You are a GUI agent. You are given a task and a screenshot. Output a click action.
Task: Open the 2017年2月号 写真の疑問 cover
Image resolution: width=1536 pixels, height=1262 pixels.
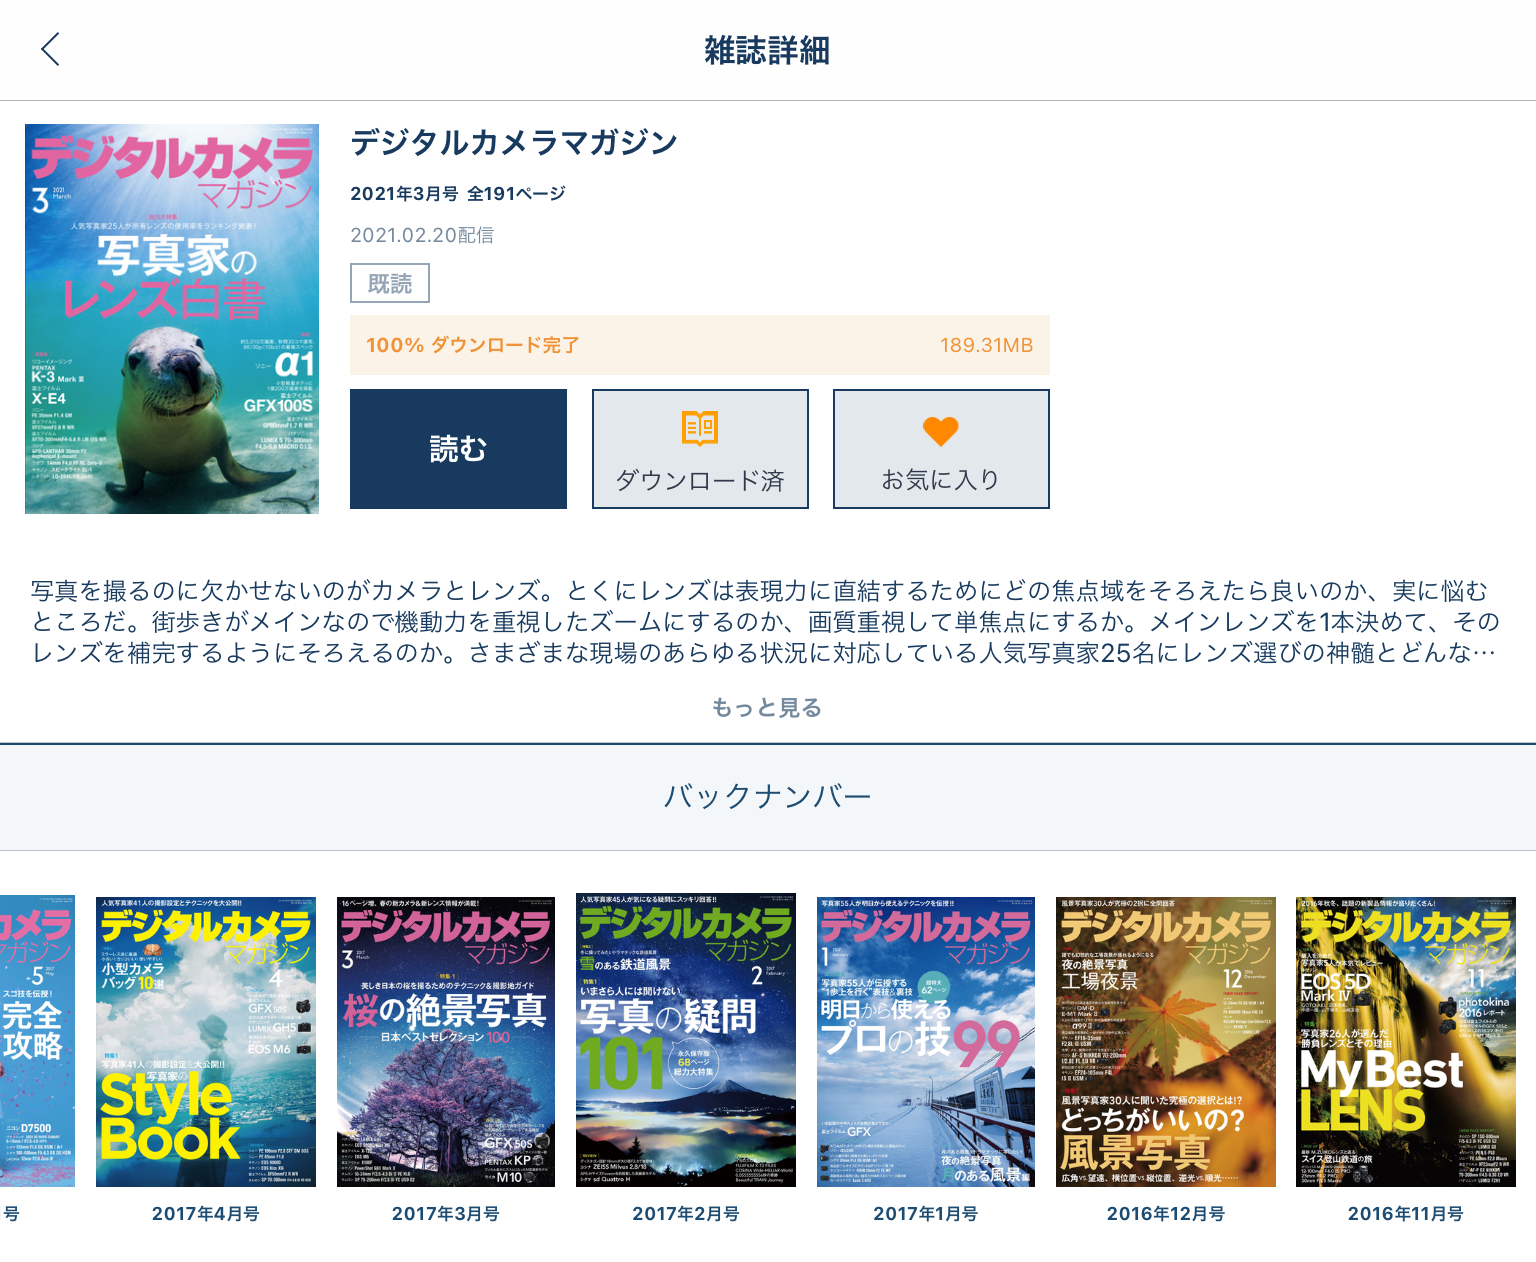tap(686, 1040)
